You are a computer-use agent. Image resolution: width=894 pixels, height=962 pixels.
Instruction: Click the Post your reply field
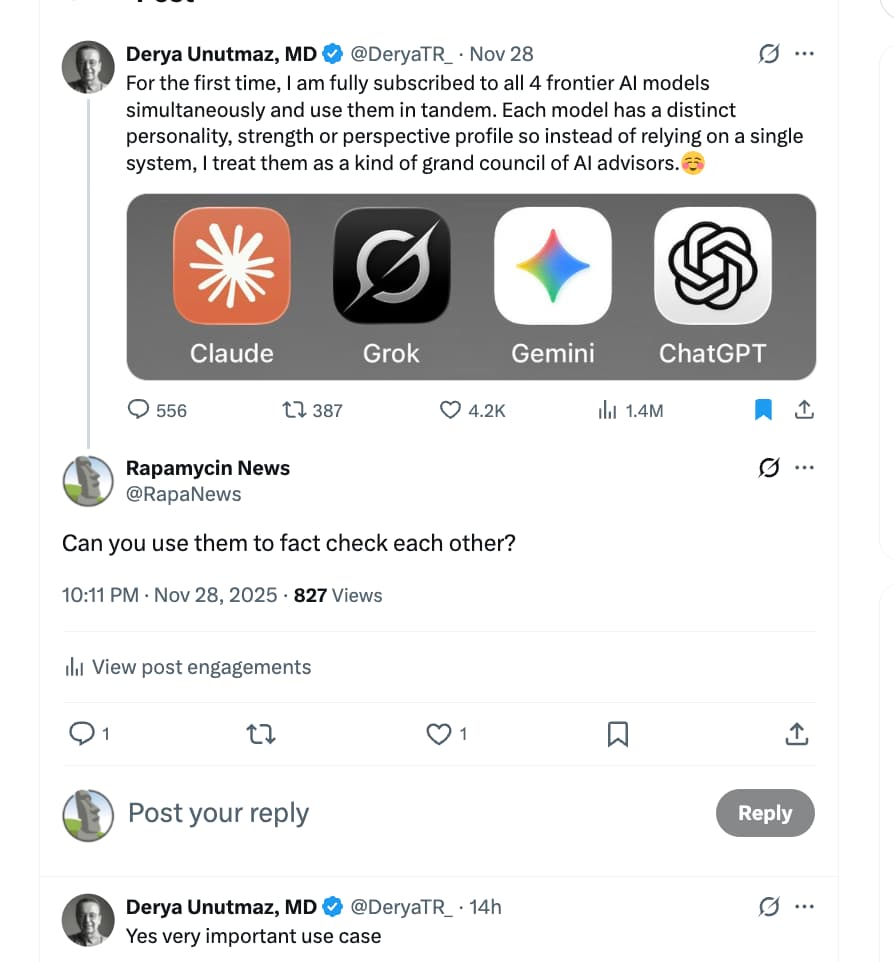pyautogui.click(x=400, y=813)
